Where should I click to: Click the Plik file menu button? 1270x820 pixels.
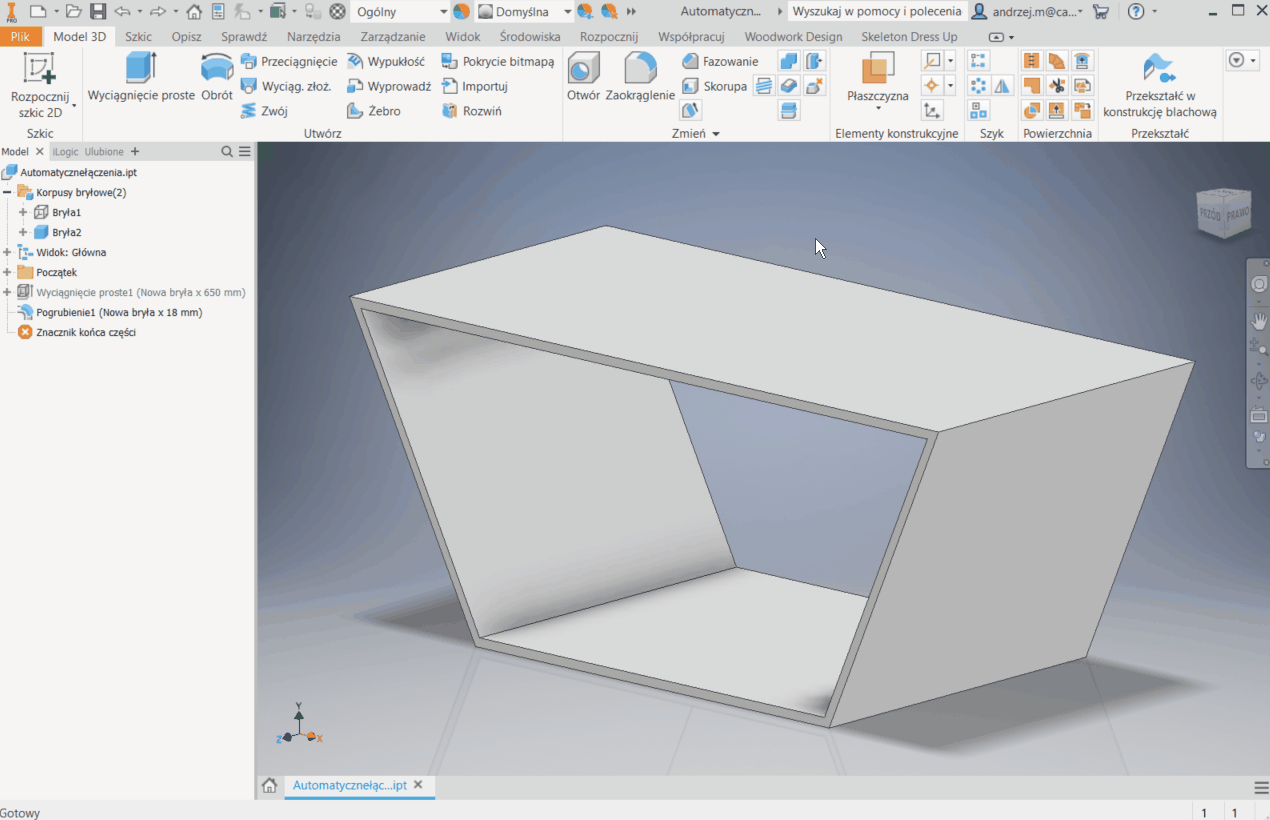20,37
